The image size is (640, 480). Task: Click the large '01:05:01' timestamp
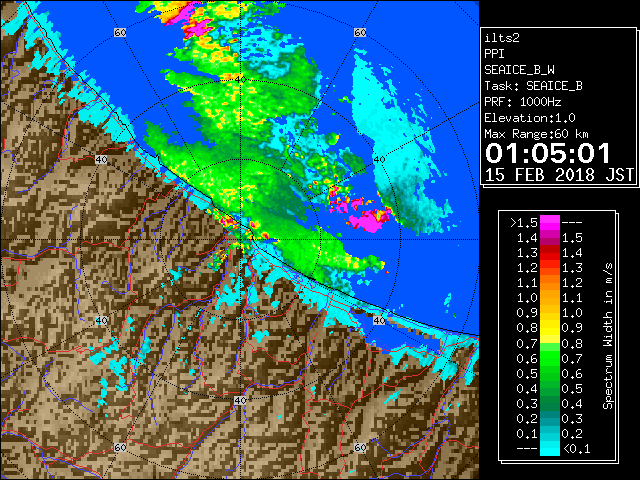[x=548, y=153]
